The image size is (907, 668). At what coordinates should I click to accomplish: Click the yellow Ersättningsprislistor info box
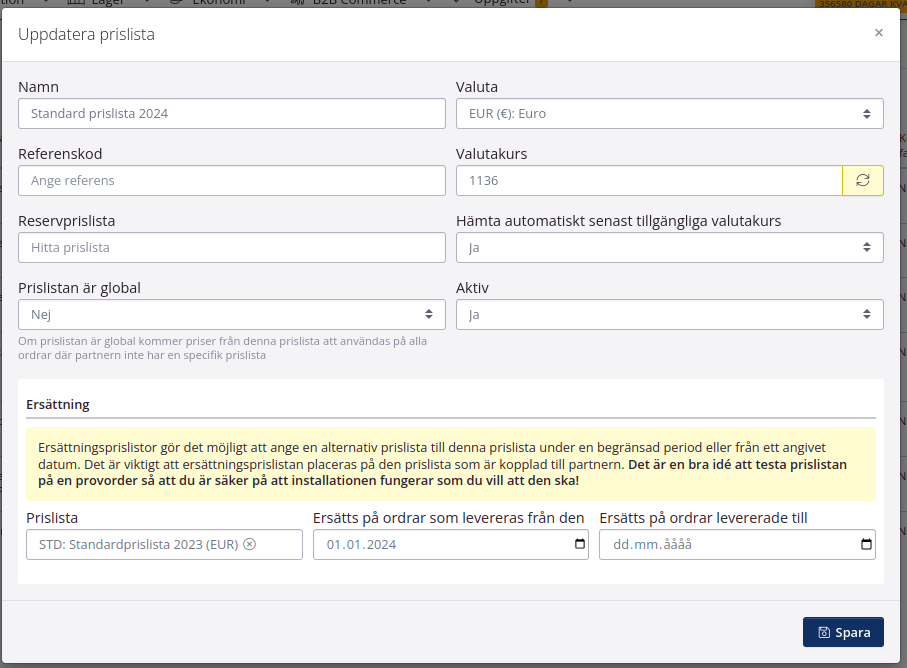point(450,464)
